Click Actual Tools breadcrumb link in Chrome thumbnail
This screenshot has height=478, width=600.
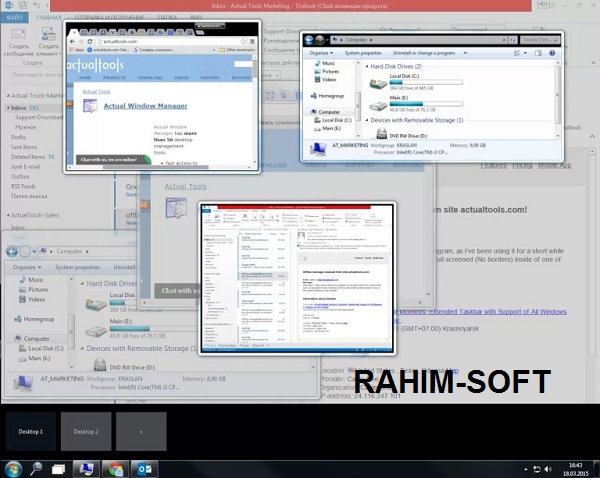(96, 92)
